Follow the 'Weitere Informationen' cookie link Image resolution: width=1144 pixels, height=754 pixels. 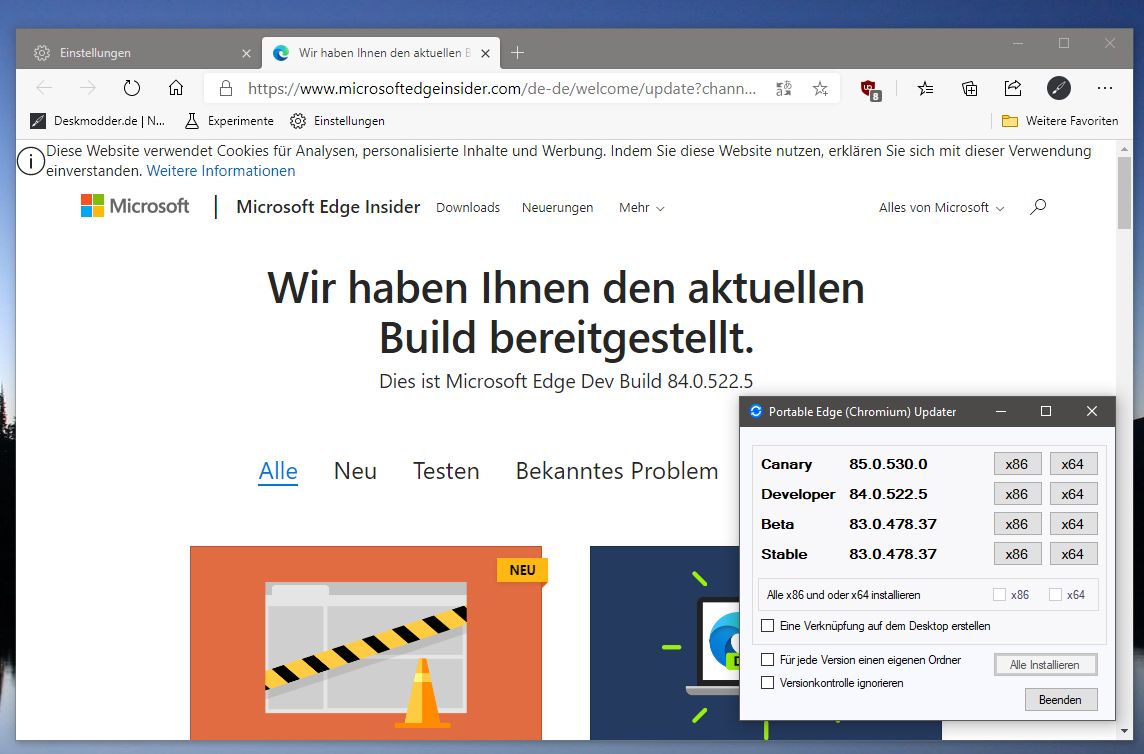(221, 171)
